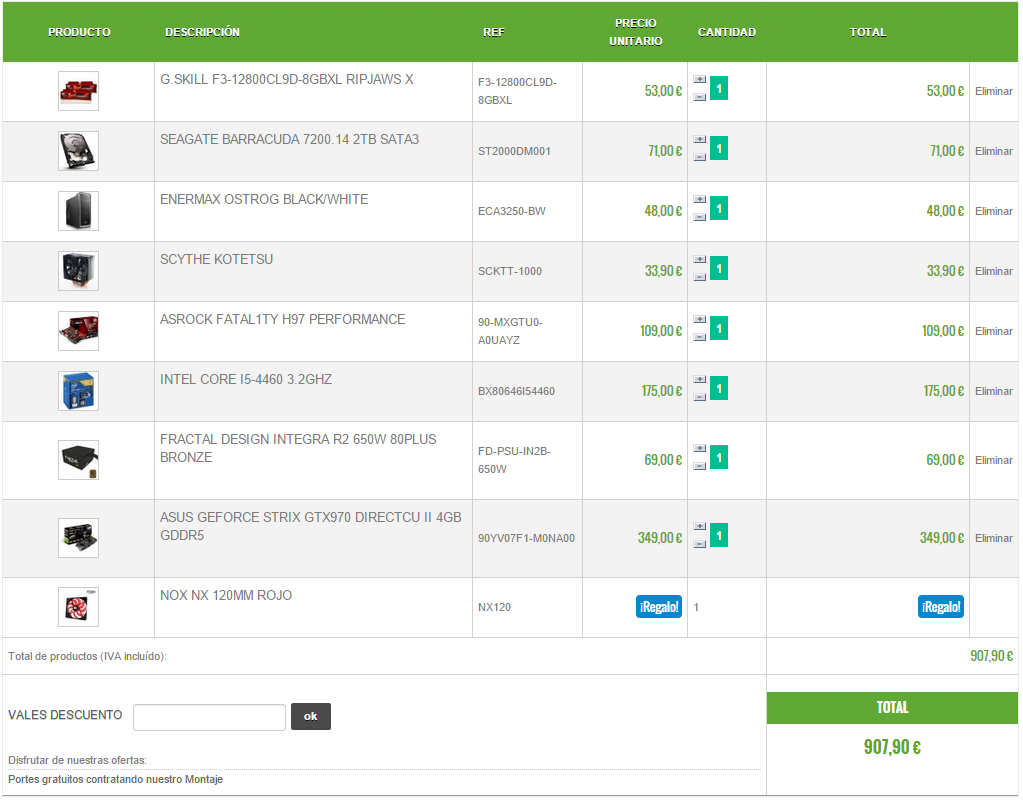Open Enermax Ostrog case thumbnail
The image size is (1023, 801).
pyautogui.click(x=78, y=211)
